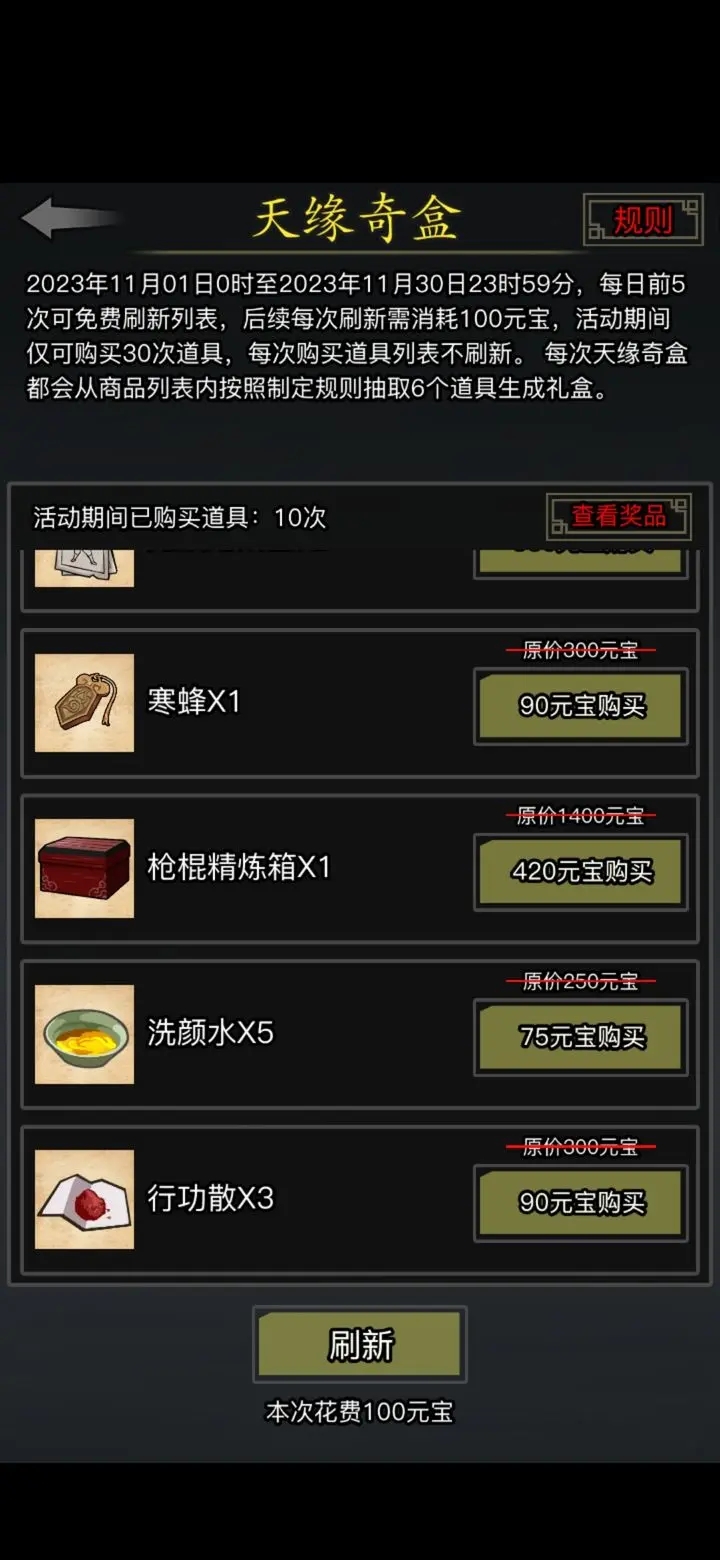This screenshot has width=720, height=1560.
Task: Select the 行功散X3 item name
Action: pyautogui.click(x=210, y=1198)
